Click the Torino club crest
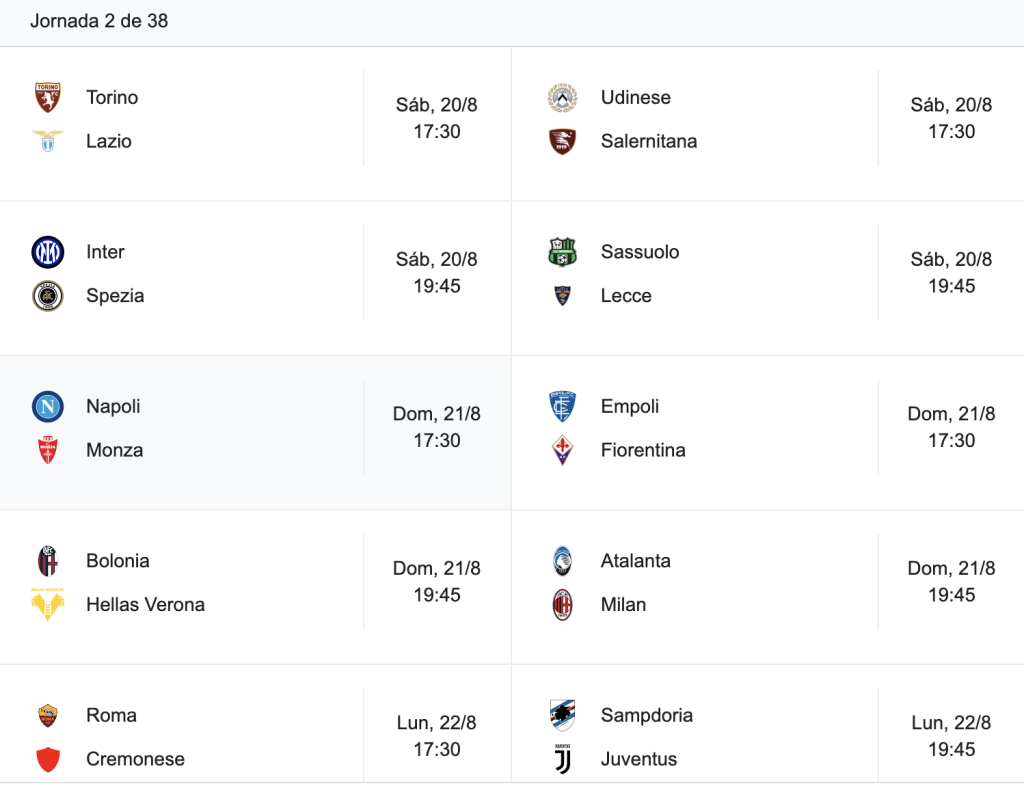The width and height of the screenshot is (1024, 786). point(48,97)
